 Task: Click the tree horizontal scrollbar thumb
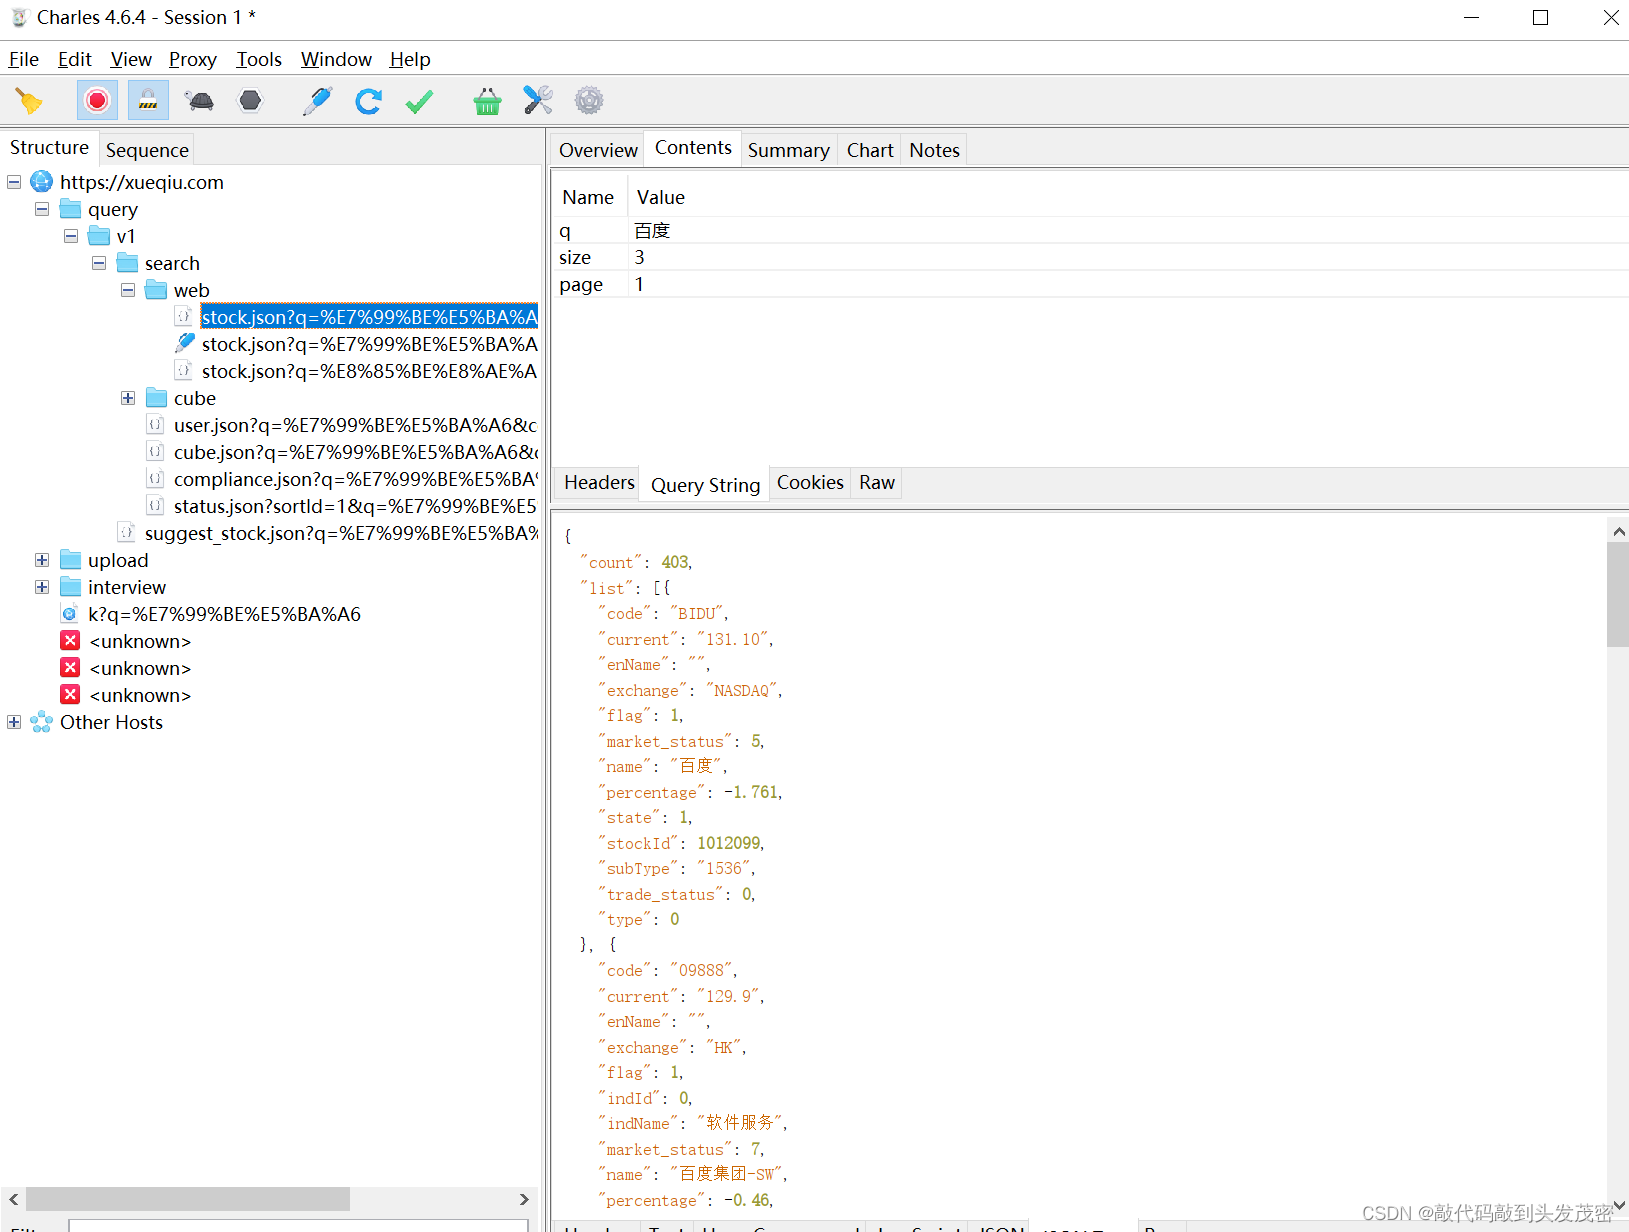[188, 1199]
